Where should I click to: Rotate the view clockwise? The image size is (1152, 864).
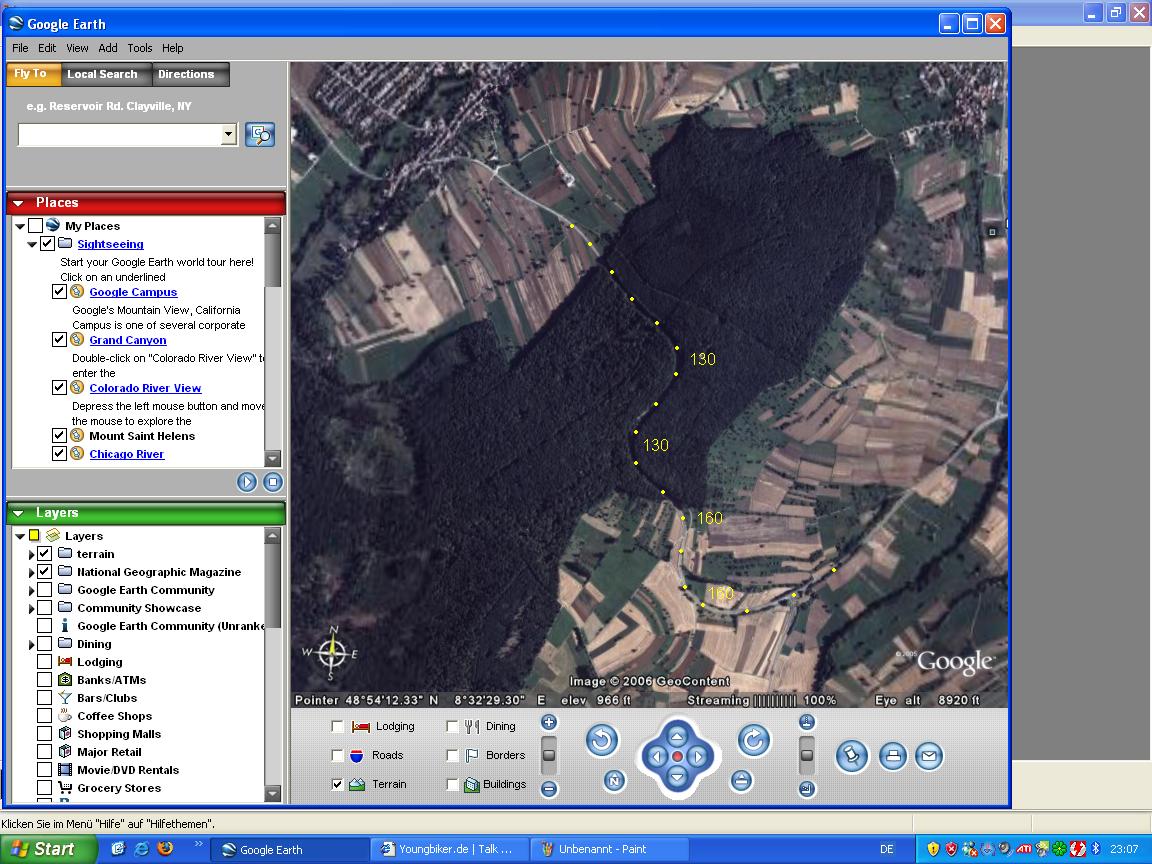click(753, 740)
